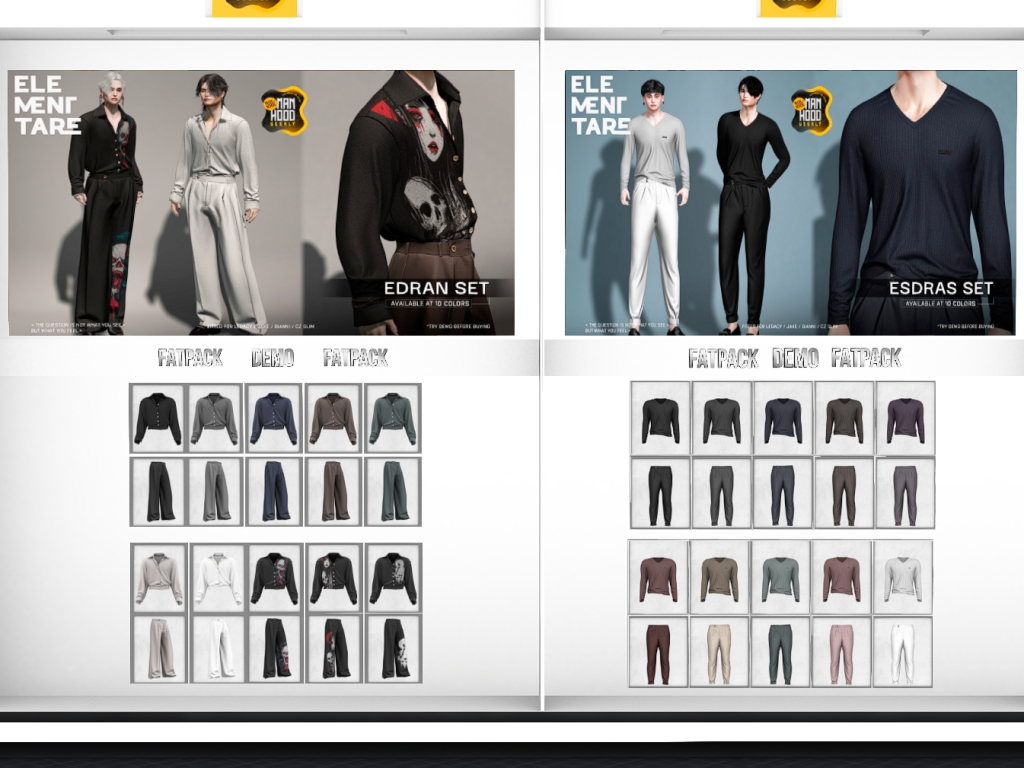The width and height of the screenshot is (1024, 768).
Task: Click DEMO button under Edran Set
Action: 272,358
